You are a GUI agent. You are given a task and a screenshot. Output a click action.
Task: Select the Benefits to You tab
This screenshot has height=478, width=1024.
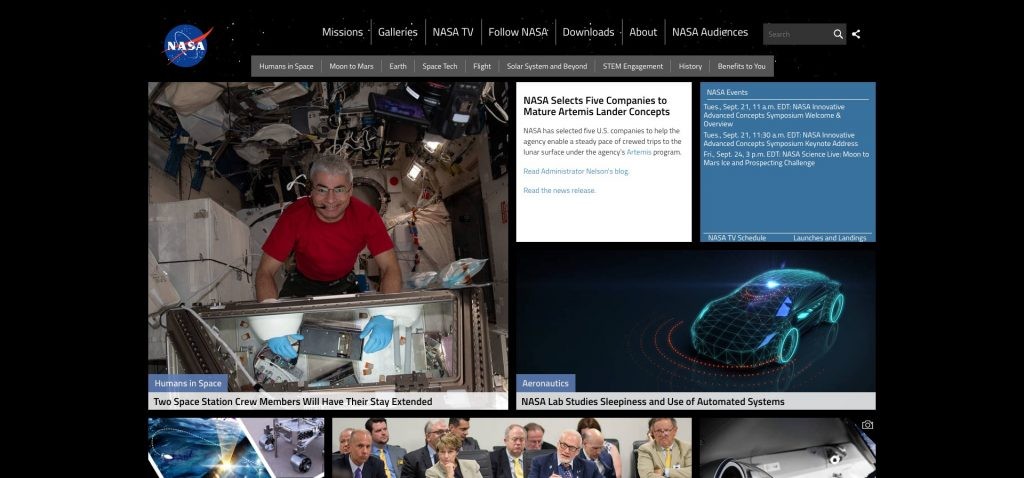point(741,66)
